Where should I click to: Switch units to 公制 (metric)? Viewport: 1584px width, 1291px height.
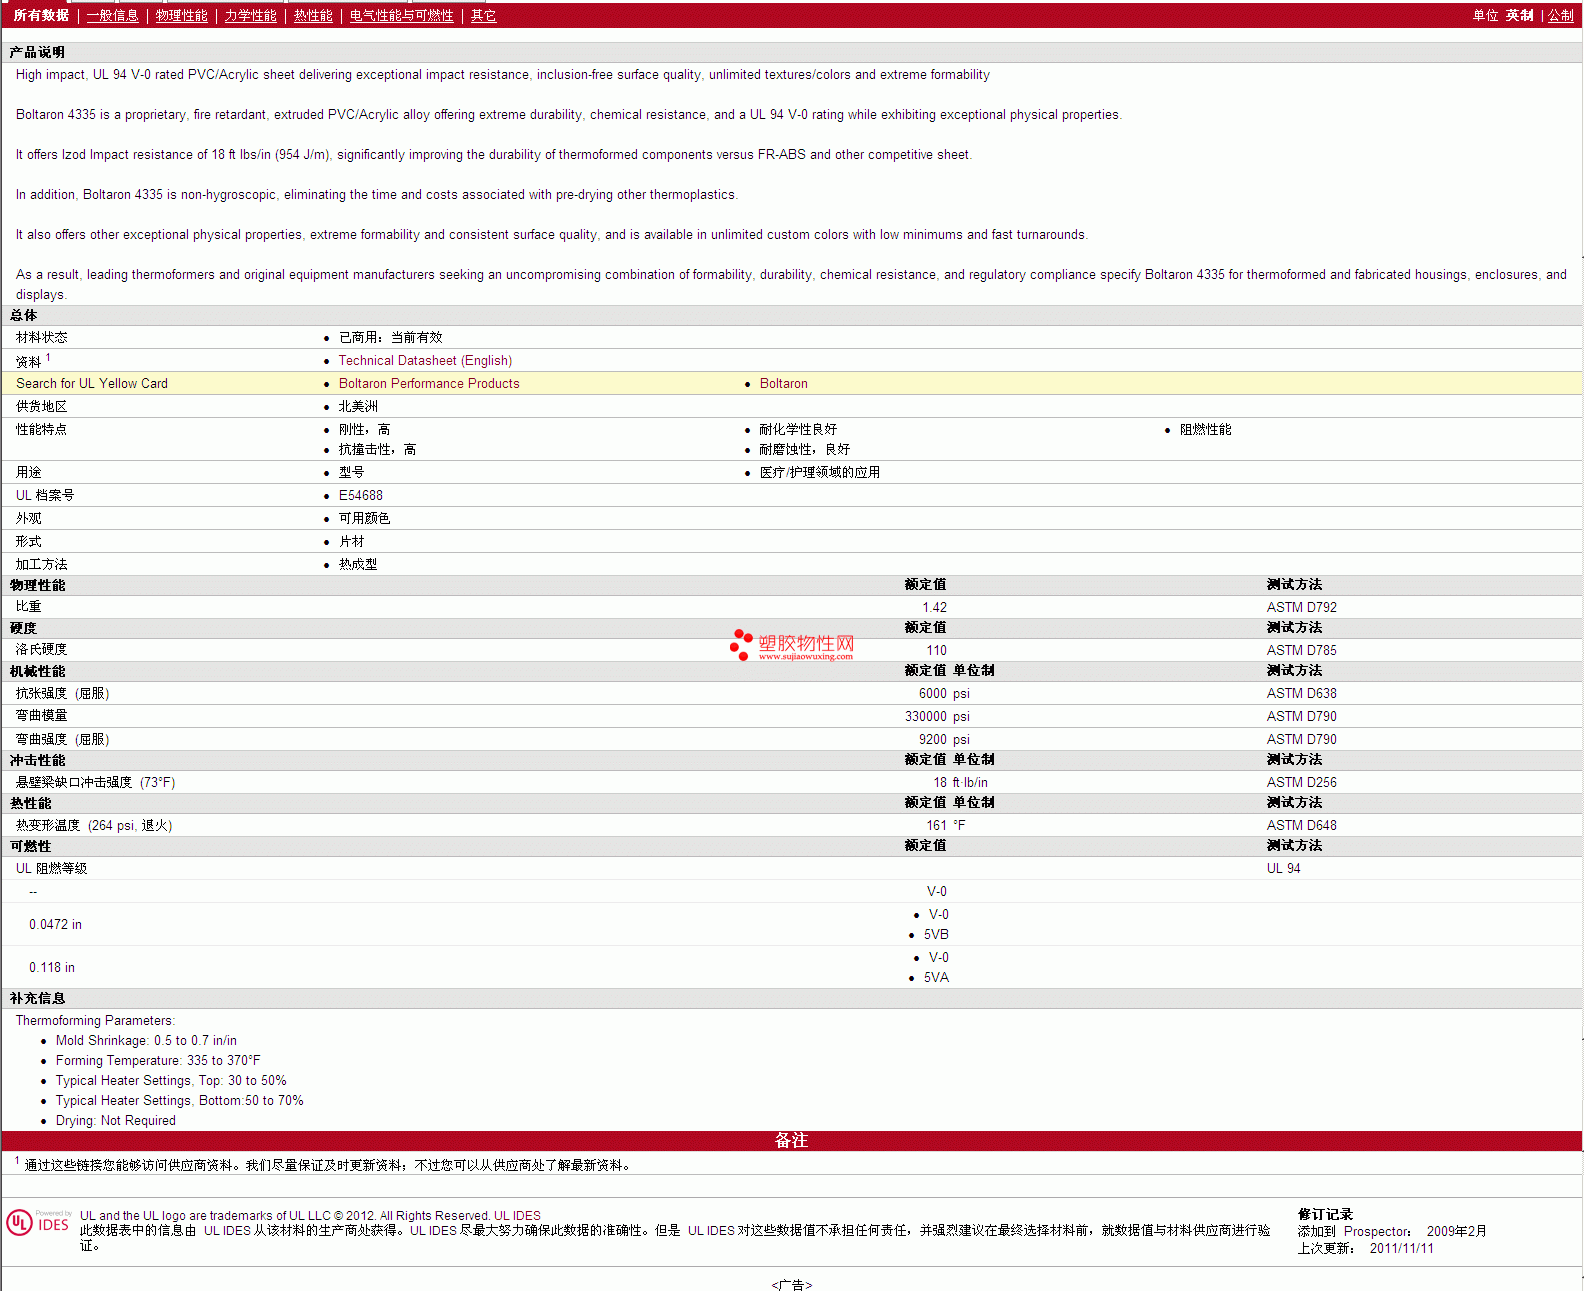coord(1560,16)
